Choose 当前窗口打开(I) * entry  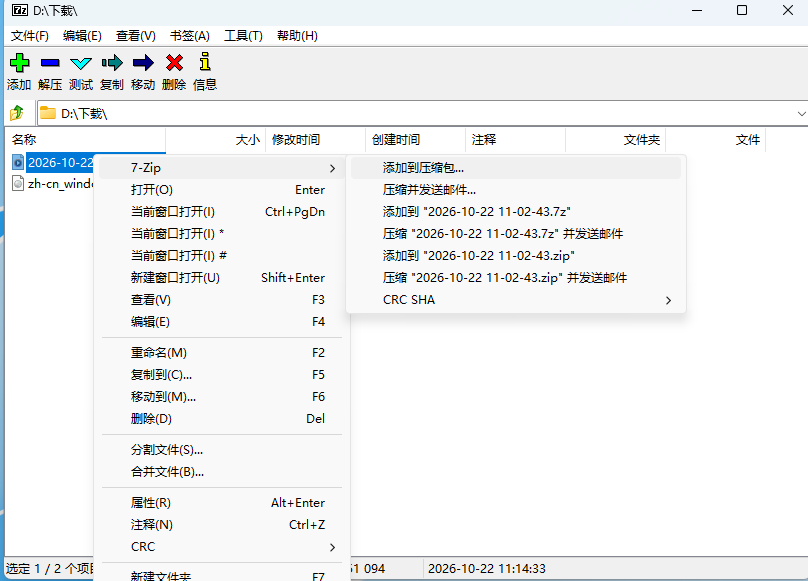point(222,234)
